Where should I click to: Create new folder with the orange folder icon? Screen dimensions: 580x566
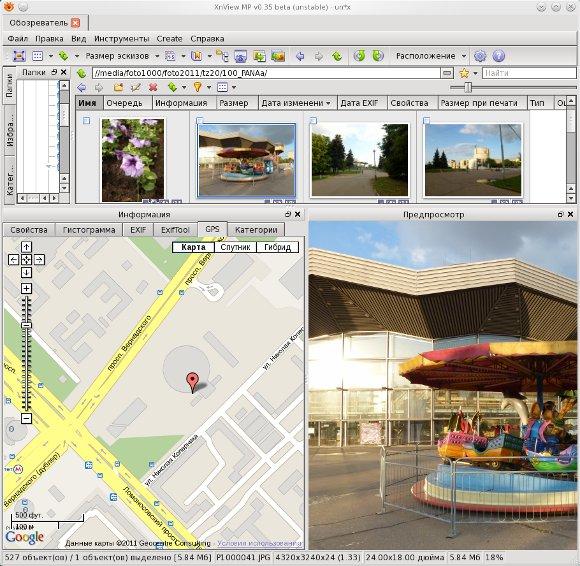click(118, 88)
